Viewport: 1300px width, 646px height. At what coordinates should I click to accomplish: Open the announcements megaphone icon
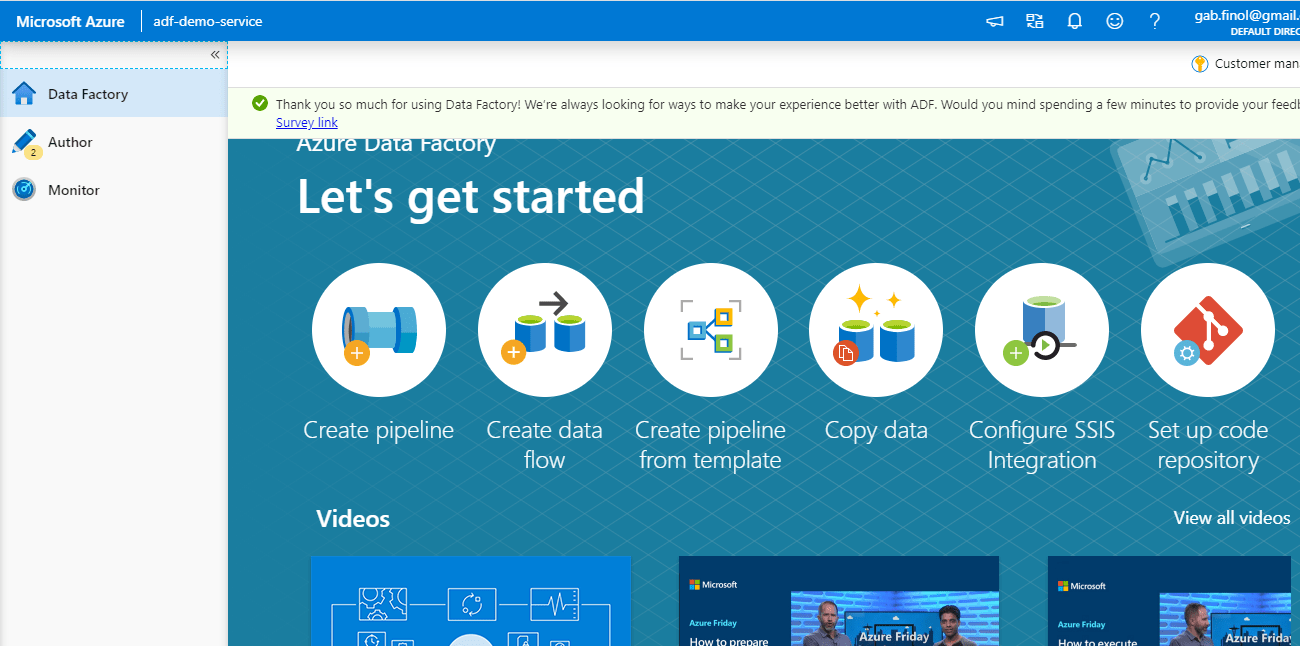995,21
